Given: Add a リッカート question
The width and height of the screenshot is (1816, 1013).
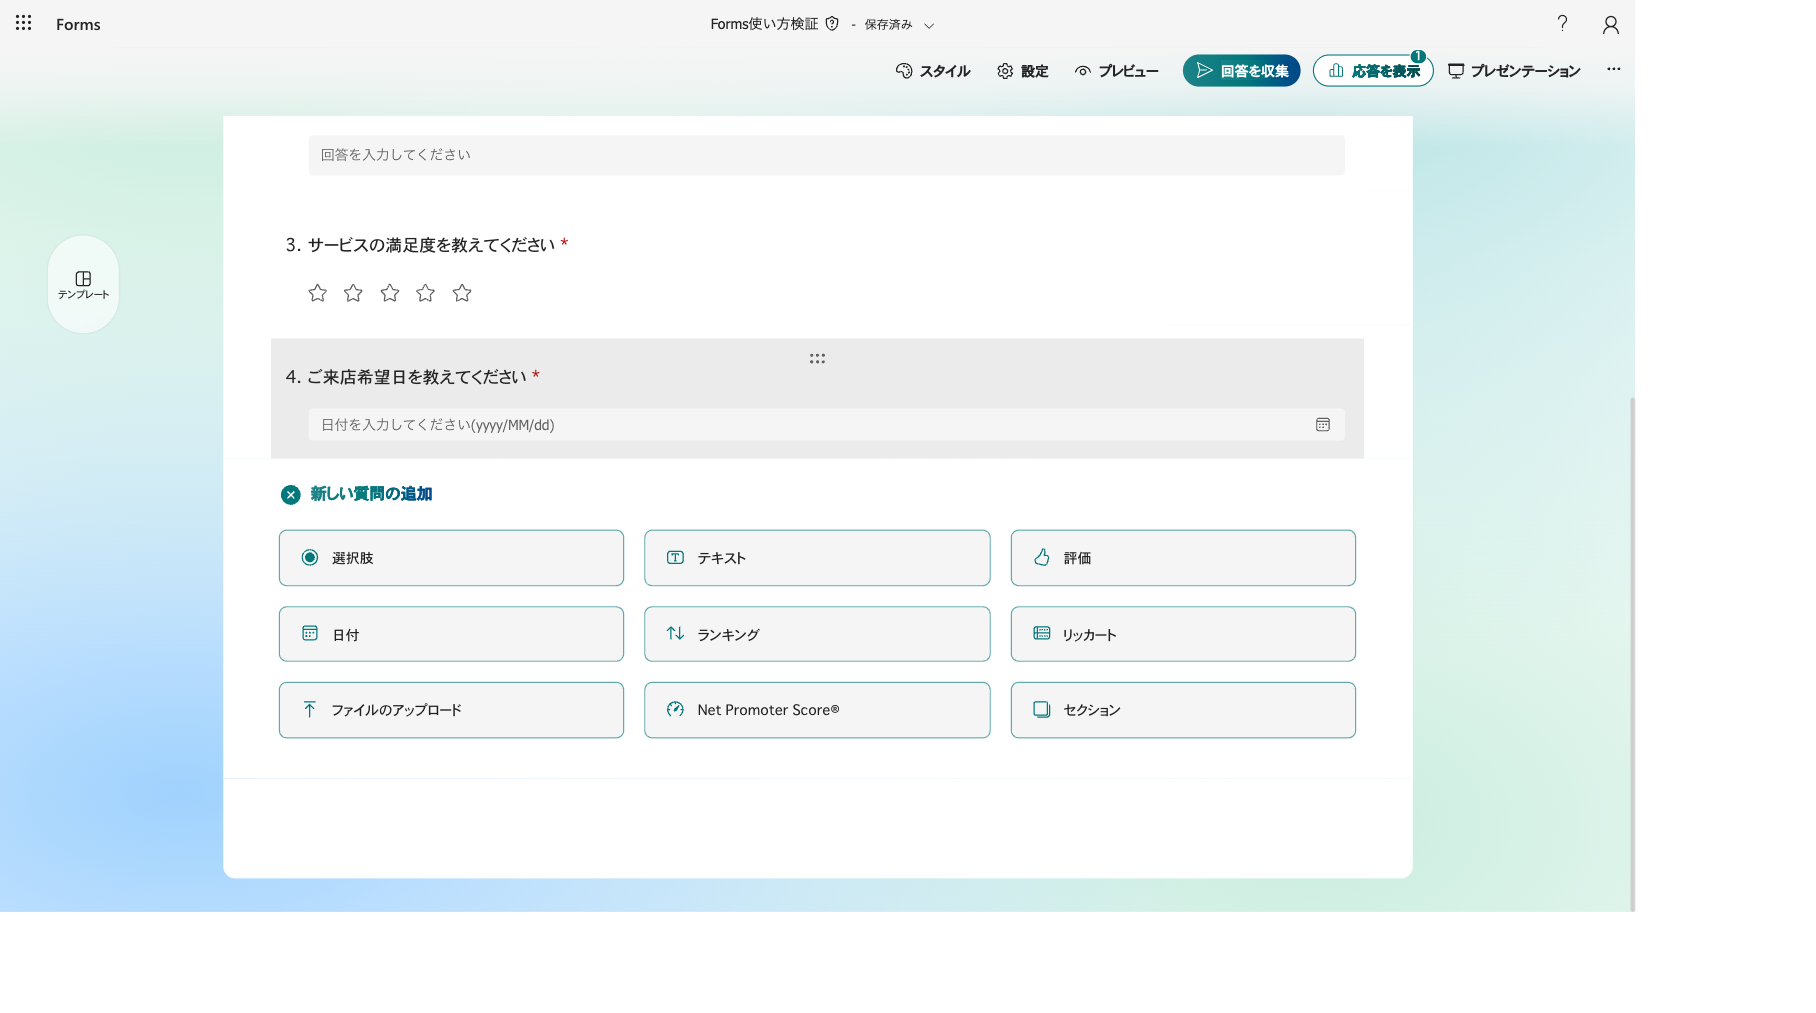Looking at the screenshot, I should (x=1183, y=634).
